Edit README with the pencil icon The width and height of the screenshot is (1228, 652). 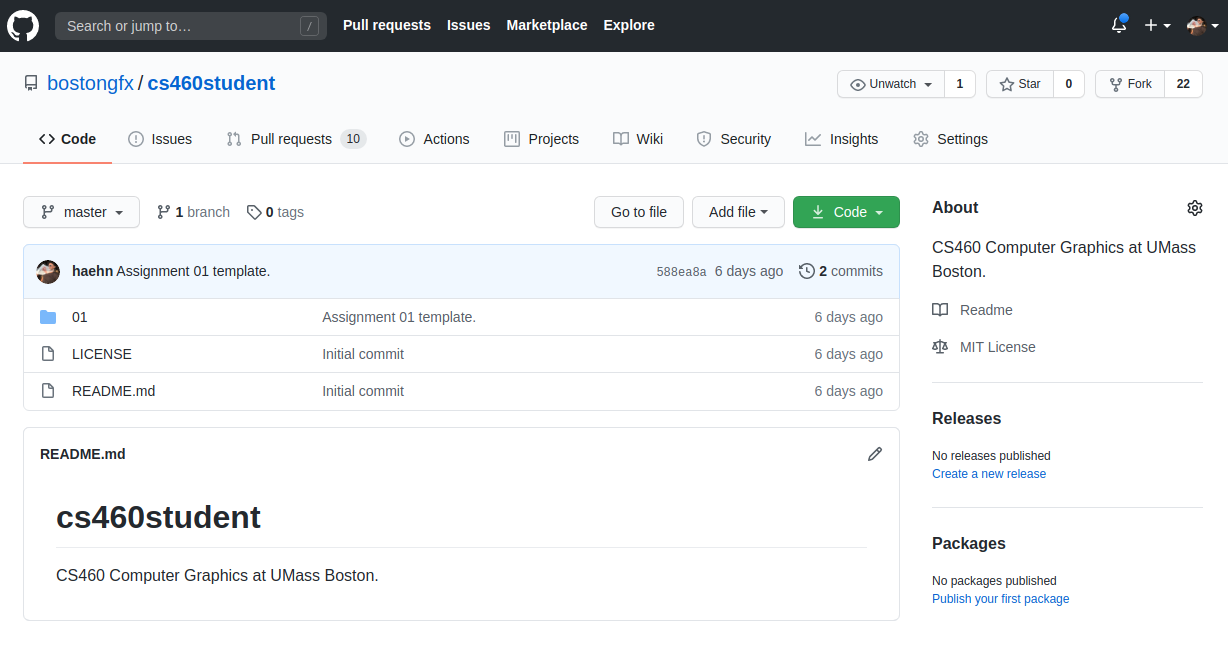875,454
